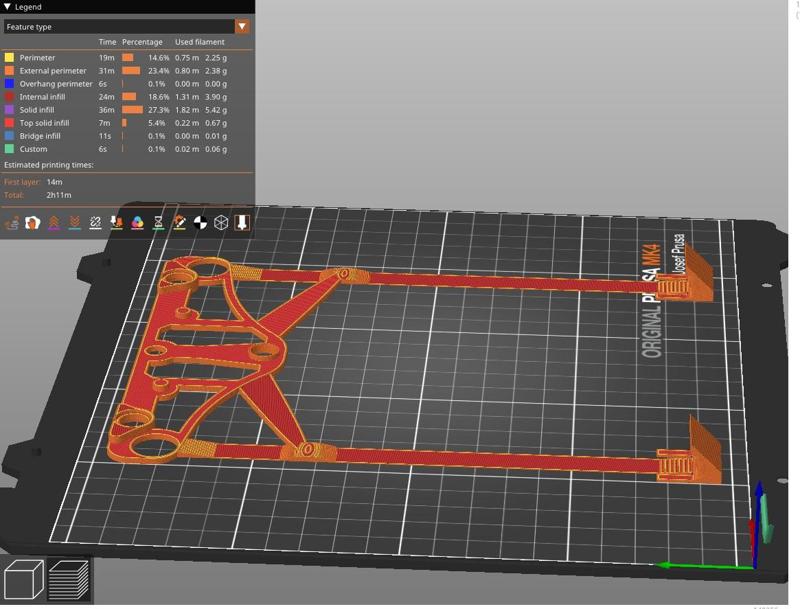
Task: Click the yellow Perimeter color swatch
Action: 10,58
